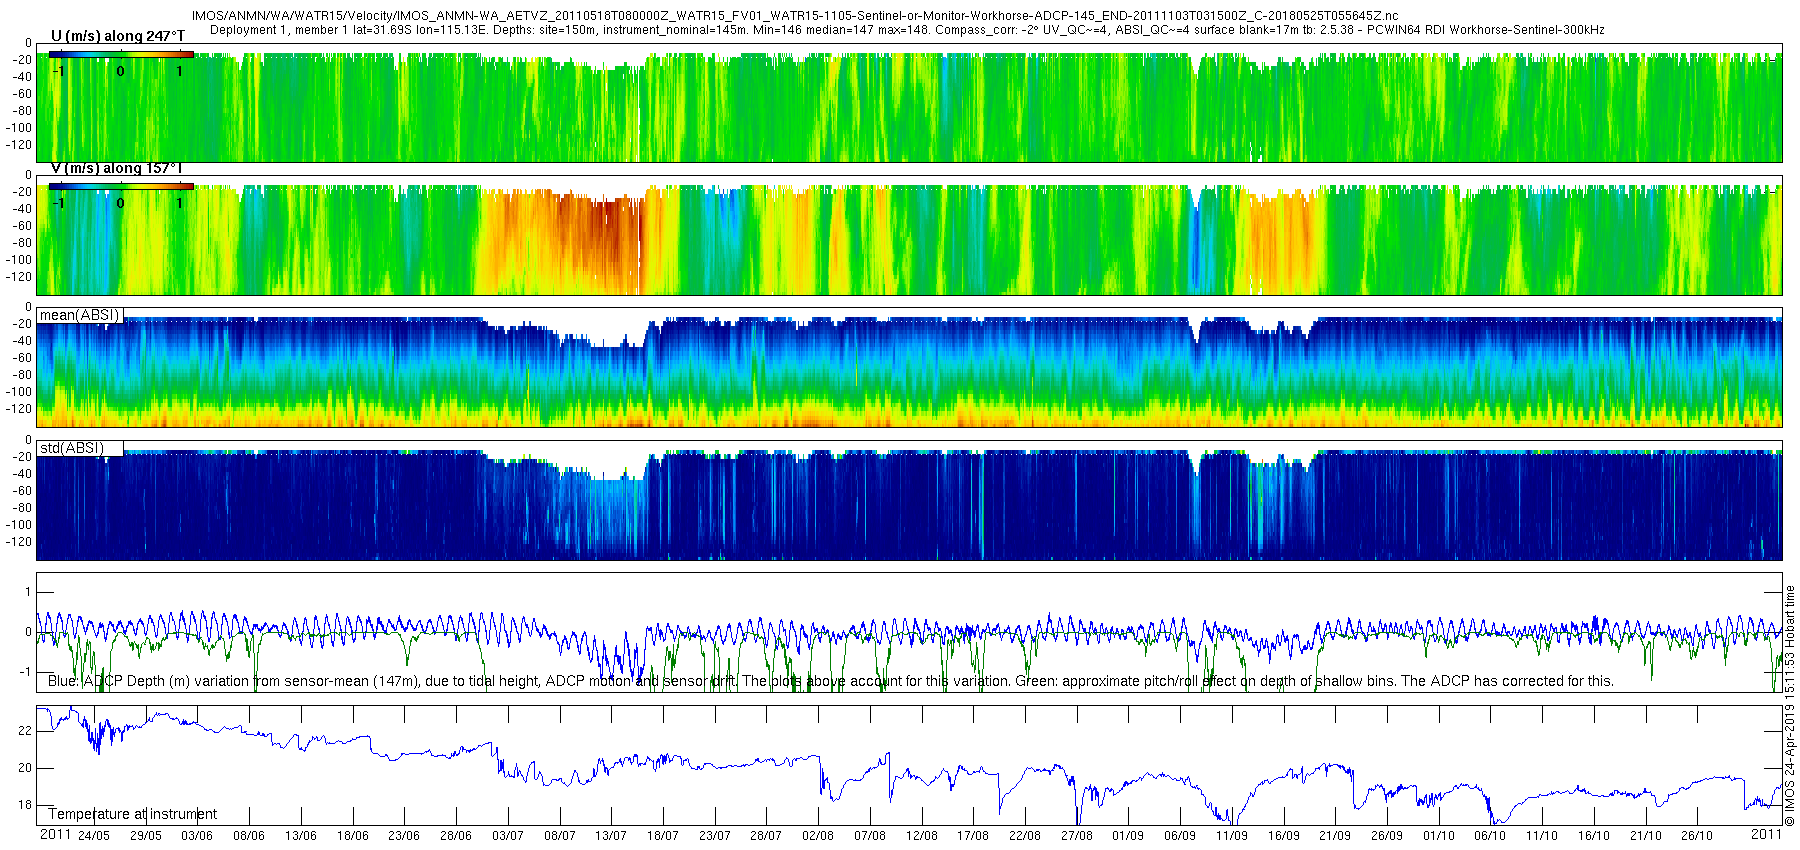
Task: Select the NetCDF file path title line
Action: [795, 16]
